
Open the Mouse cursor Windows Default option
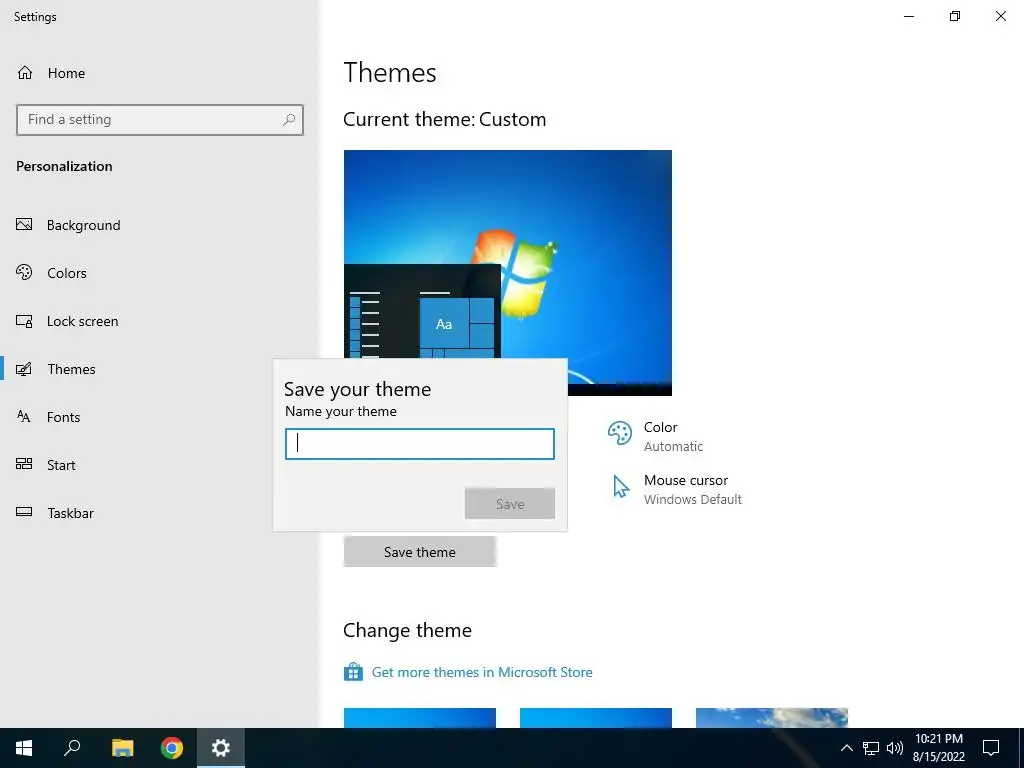[x=677, y=489]
